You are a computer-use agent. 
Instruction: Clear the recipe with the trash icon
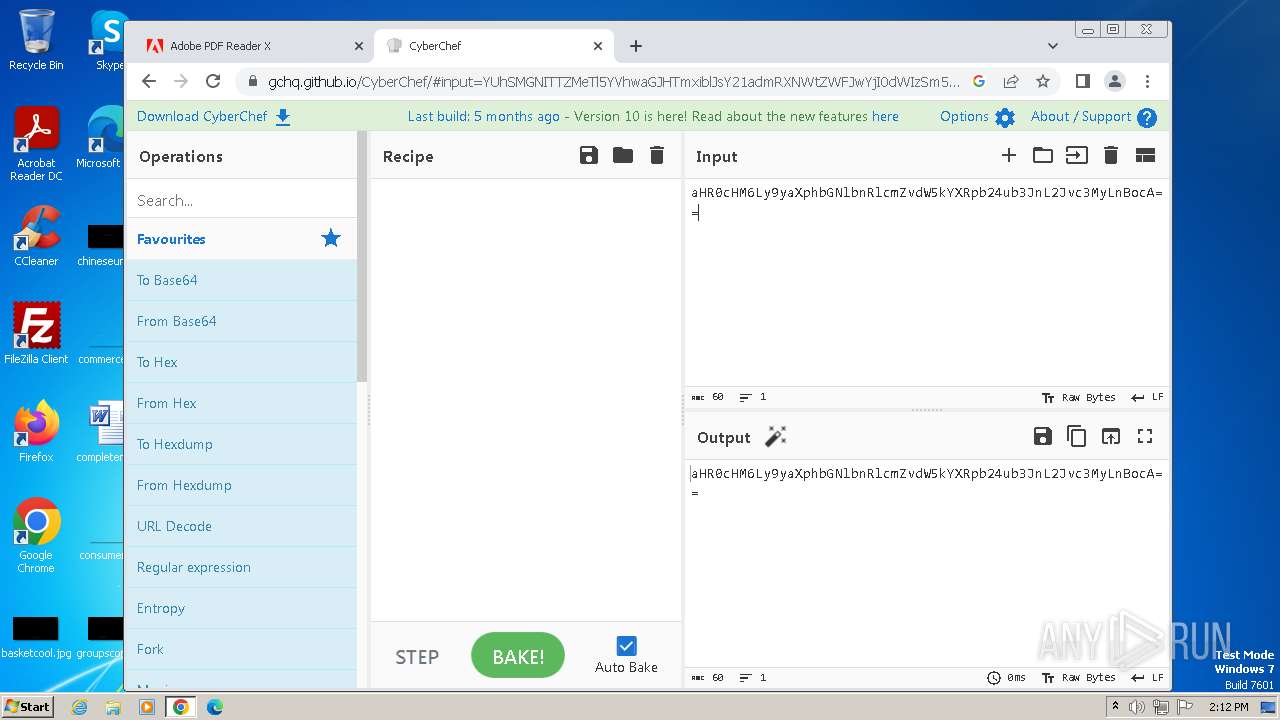pos(657,155)
